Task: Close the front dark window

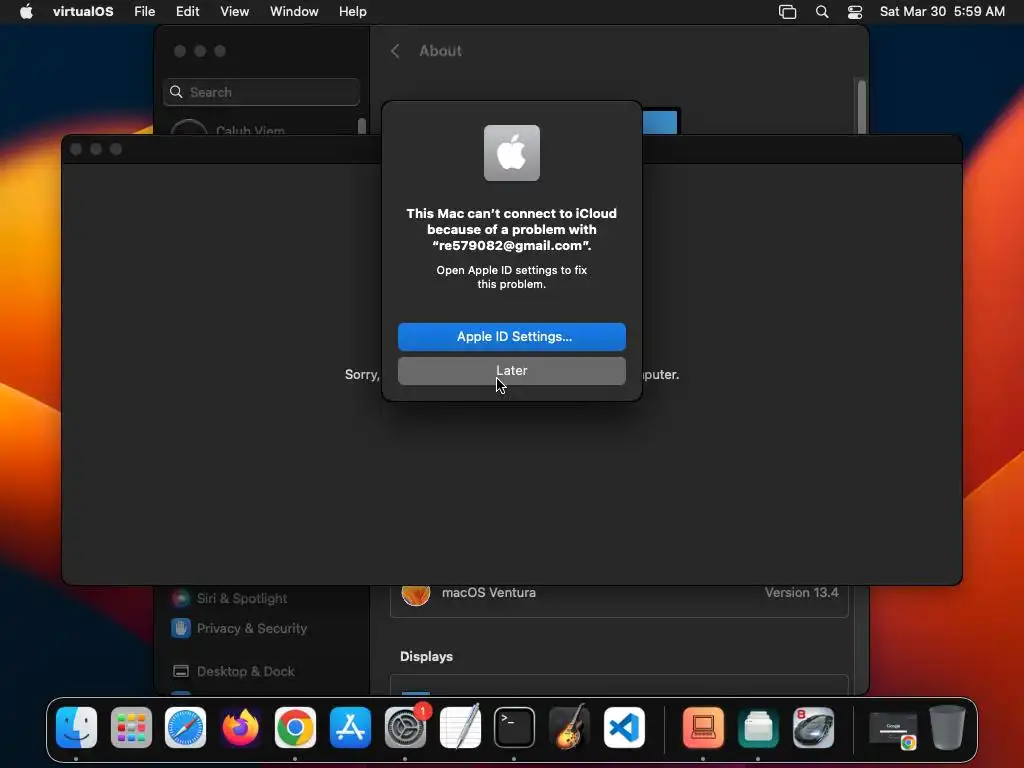Action: coord(76,149)
